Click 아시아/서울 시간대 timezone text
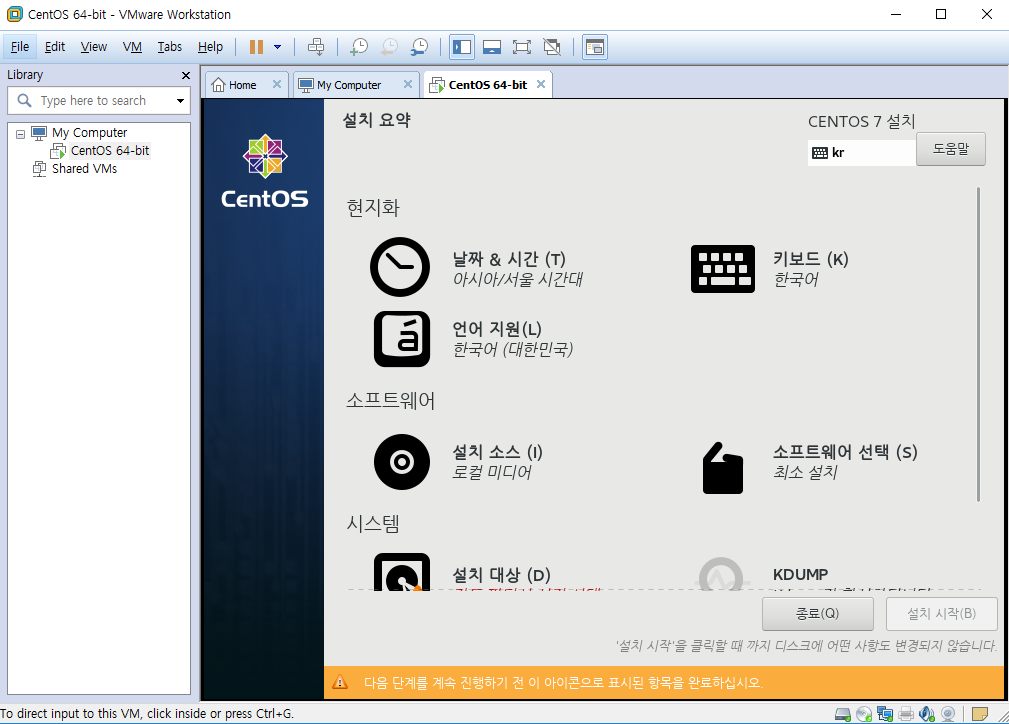Image resolution: width=1009 pixels, height=724 pixels. pos(518,279)
